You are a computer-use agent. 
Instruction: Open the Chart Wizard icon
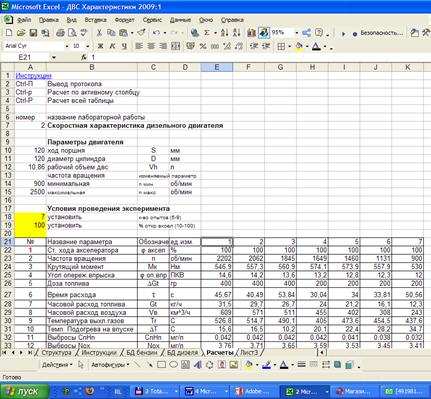pos(251,33)
